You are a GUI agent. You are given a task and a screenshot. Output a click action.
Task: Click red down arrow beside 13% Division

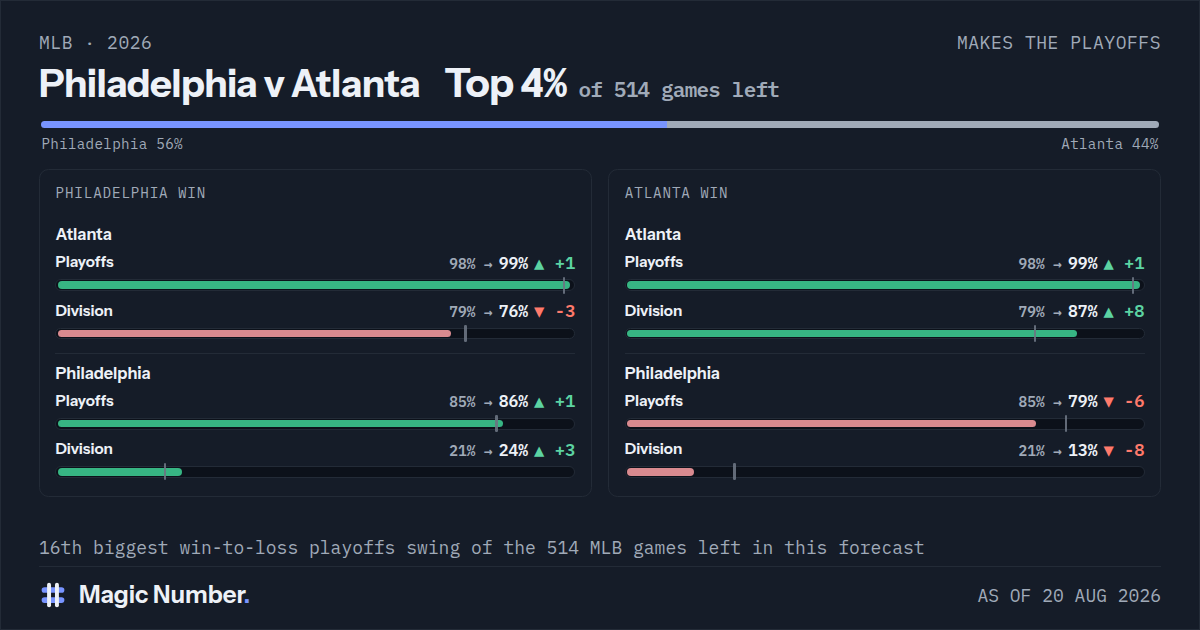[1108, 451]
